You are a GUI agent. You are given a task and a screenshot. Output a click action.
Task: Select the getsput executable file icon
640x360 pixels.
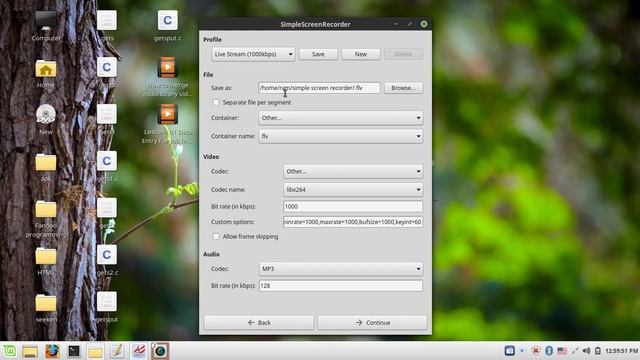click(107, 302)
